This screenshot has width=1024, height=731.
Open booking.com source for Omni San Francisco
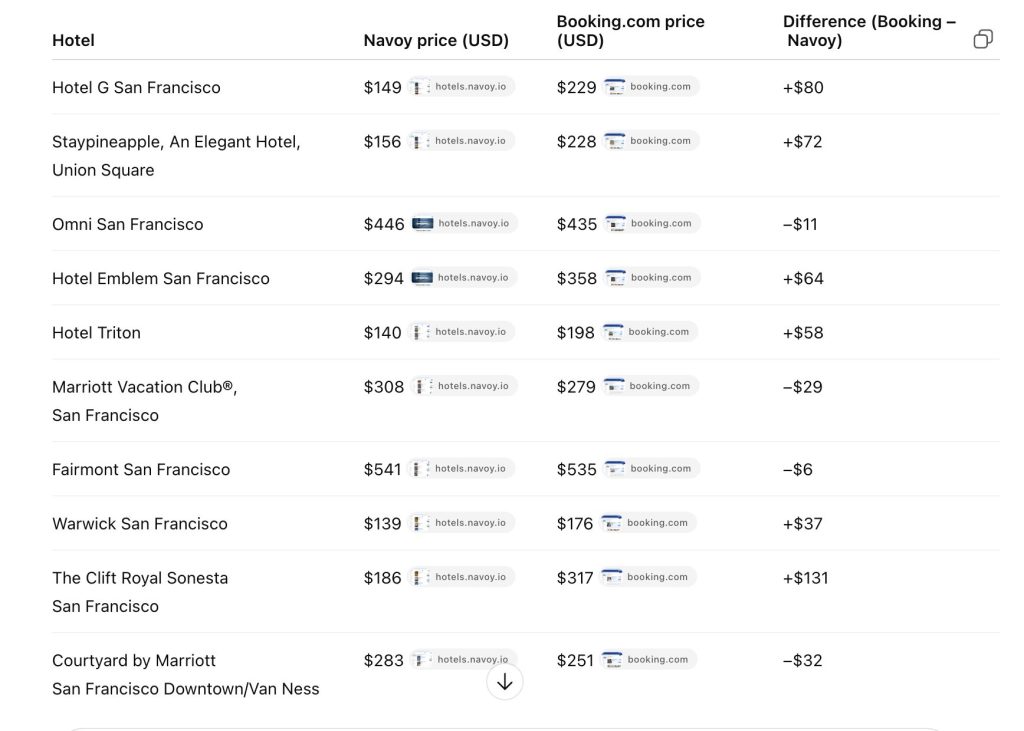(x=652, y=224)
